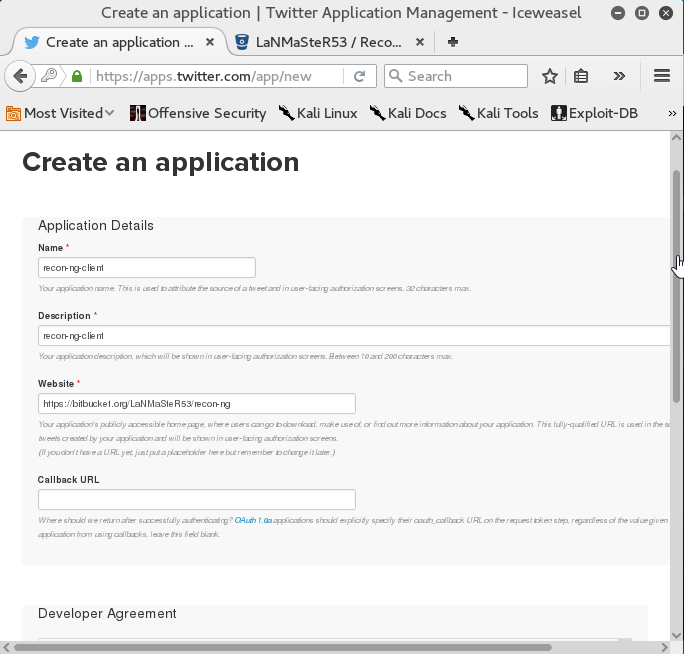This screenshot has height=654, width=684.
Task: Switch to the LaNMaSteR53 / Reco... tab
Action: click(329, 42)
